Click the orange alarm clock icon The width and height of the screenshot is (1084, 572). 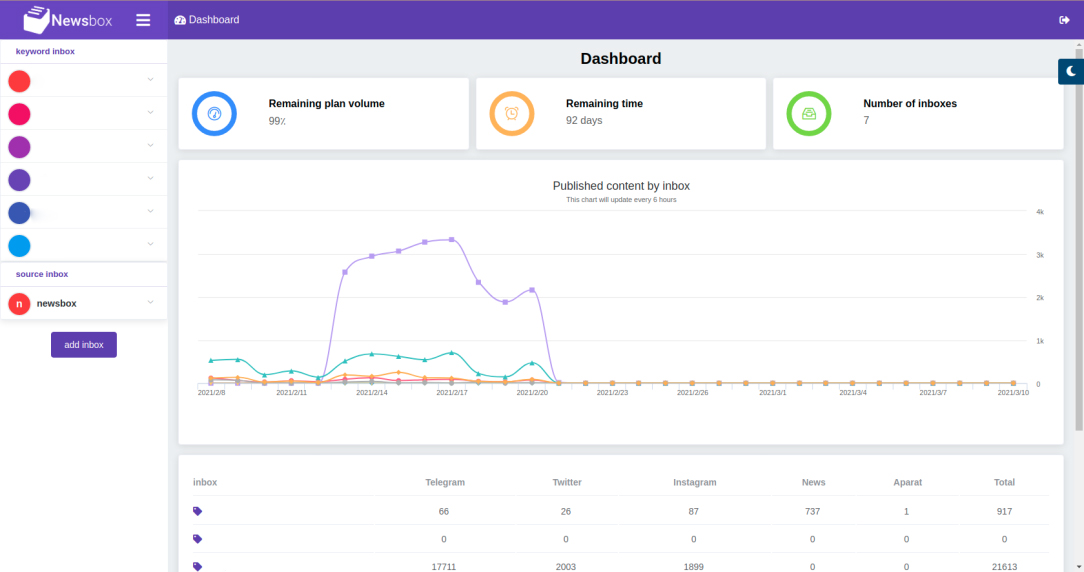tap(512, 113)
